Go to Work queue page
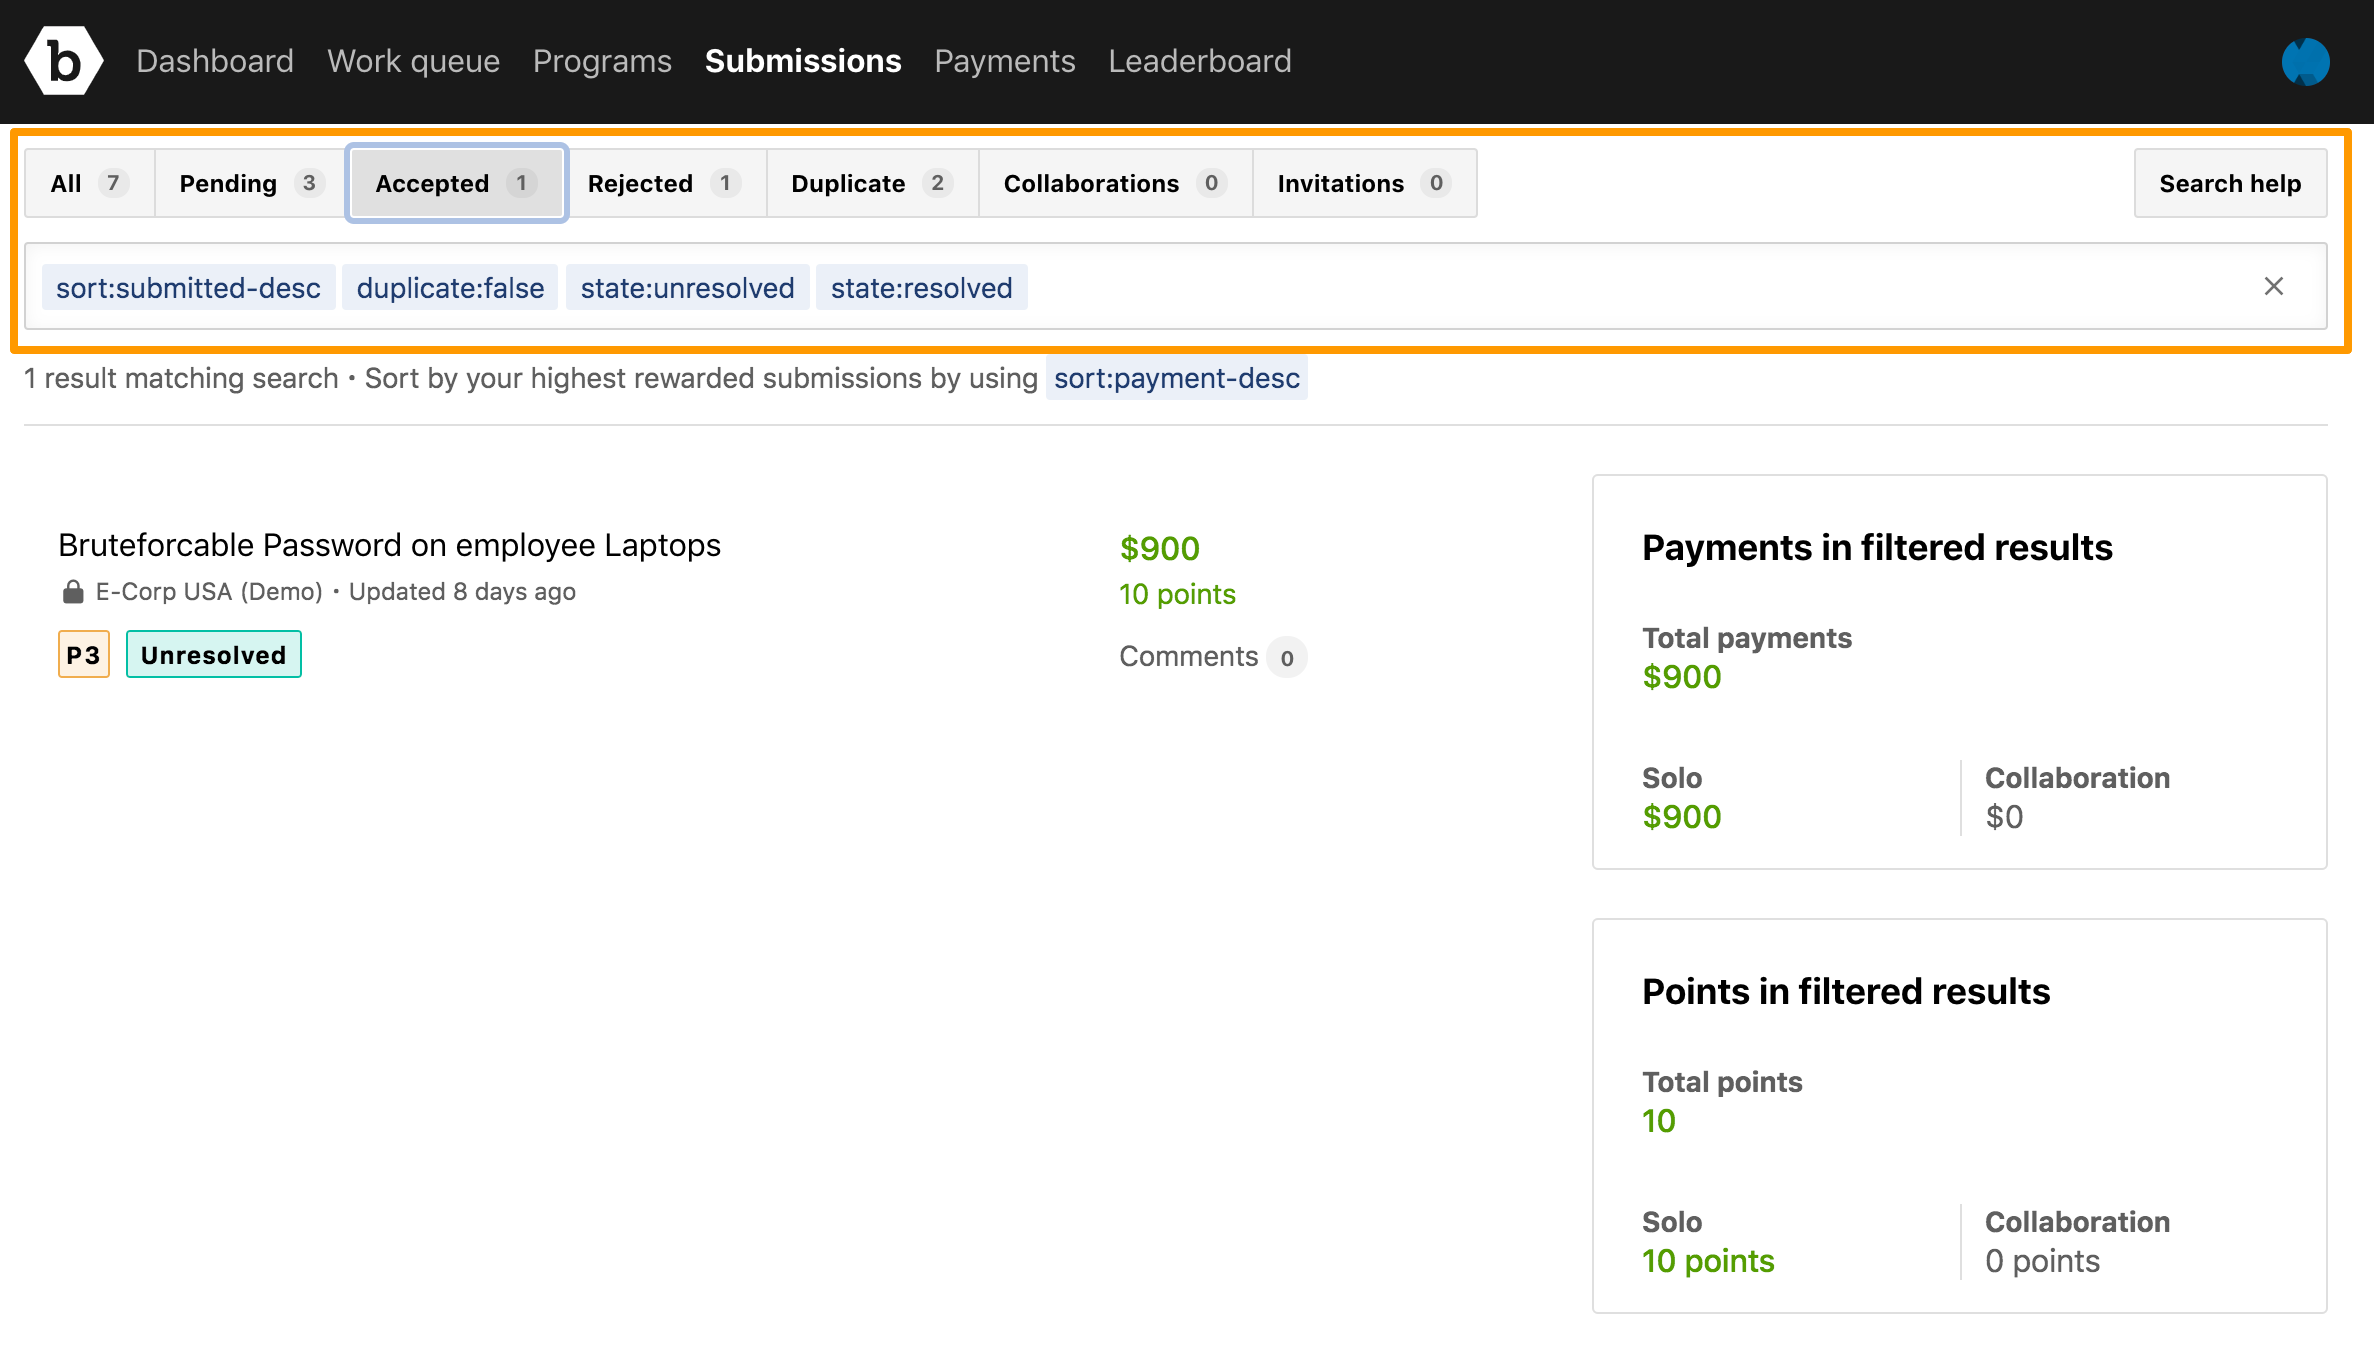This screenshot has height=1348, width=2374. point(413,61)
